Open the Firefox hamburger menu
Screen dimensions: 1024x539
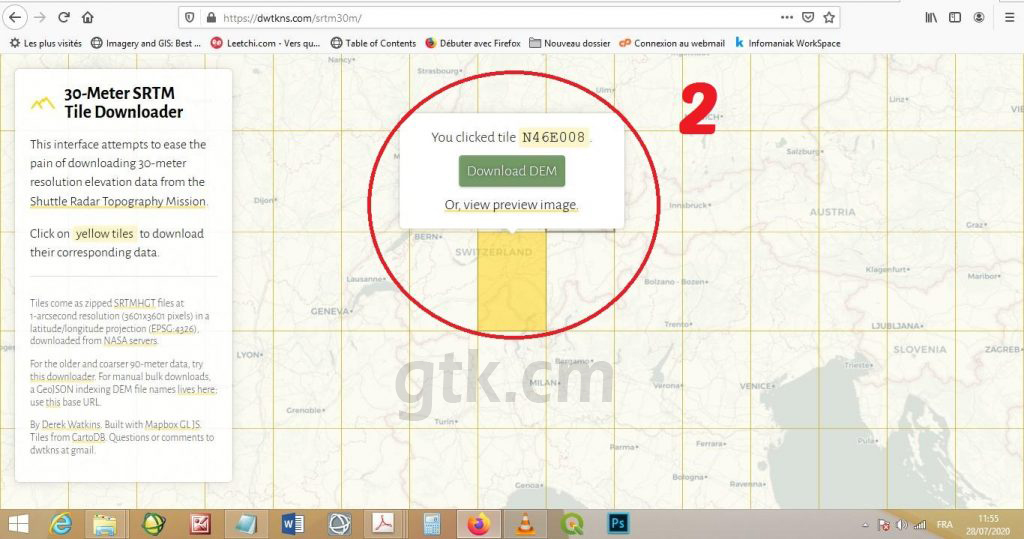pos(1004,18)
